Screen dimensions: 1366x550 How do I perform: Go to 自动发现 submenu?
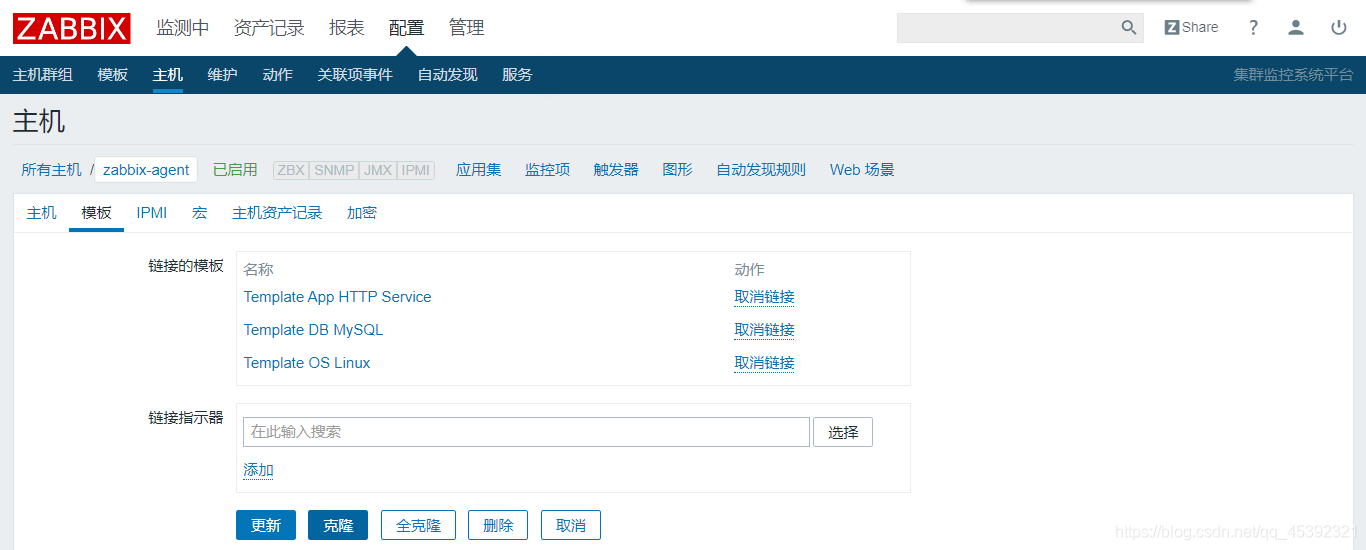click(x=448, y=75)
